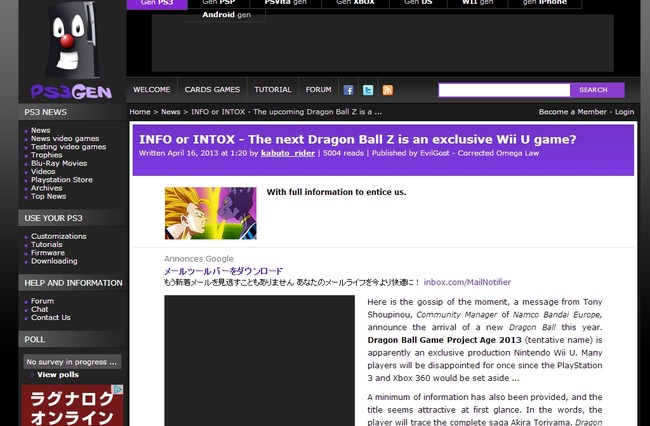Click the article title heading
The image size is (650, 426).
pos(357,139)
